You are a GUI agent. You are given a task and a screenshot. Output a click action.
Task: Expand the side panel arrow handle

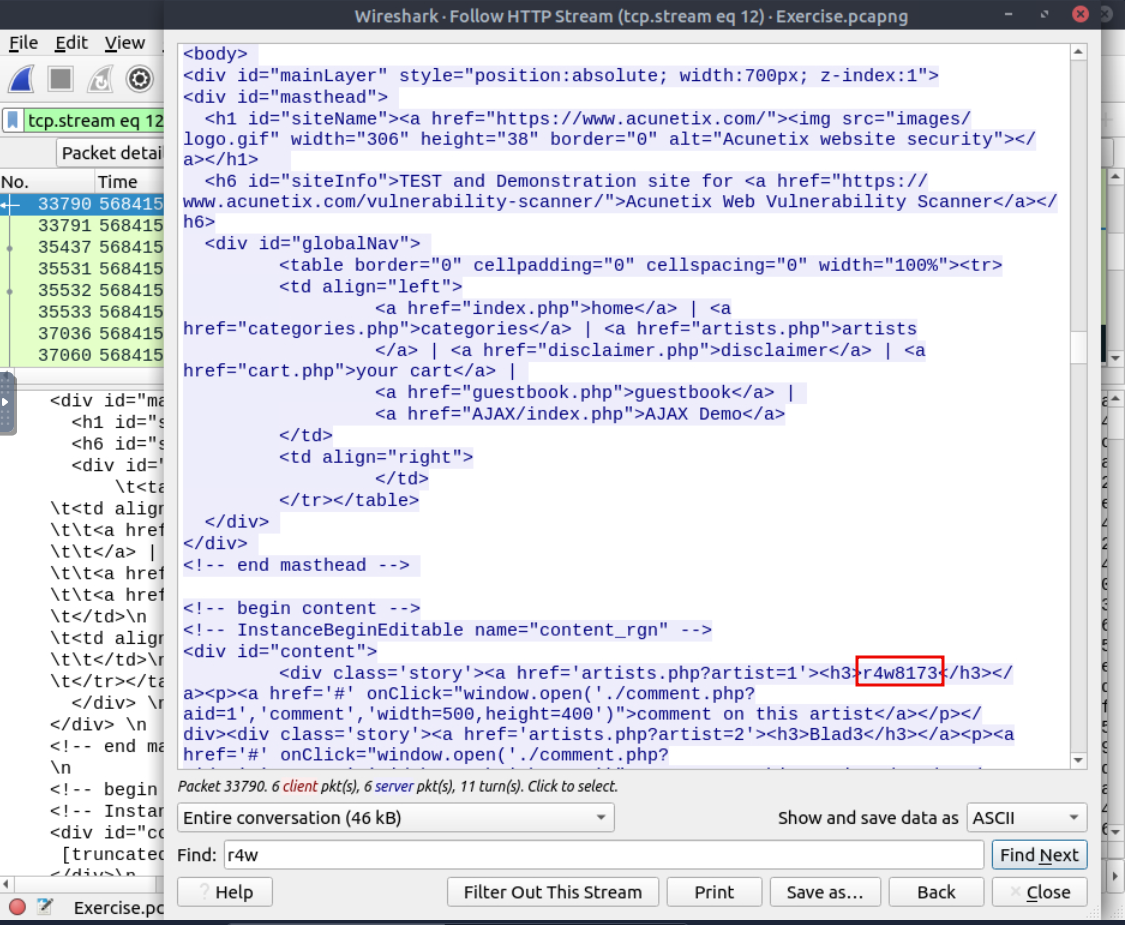pyautogui.click(x=7, y=403)
